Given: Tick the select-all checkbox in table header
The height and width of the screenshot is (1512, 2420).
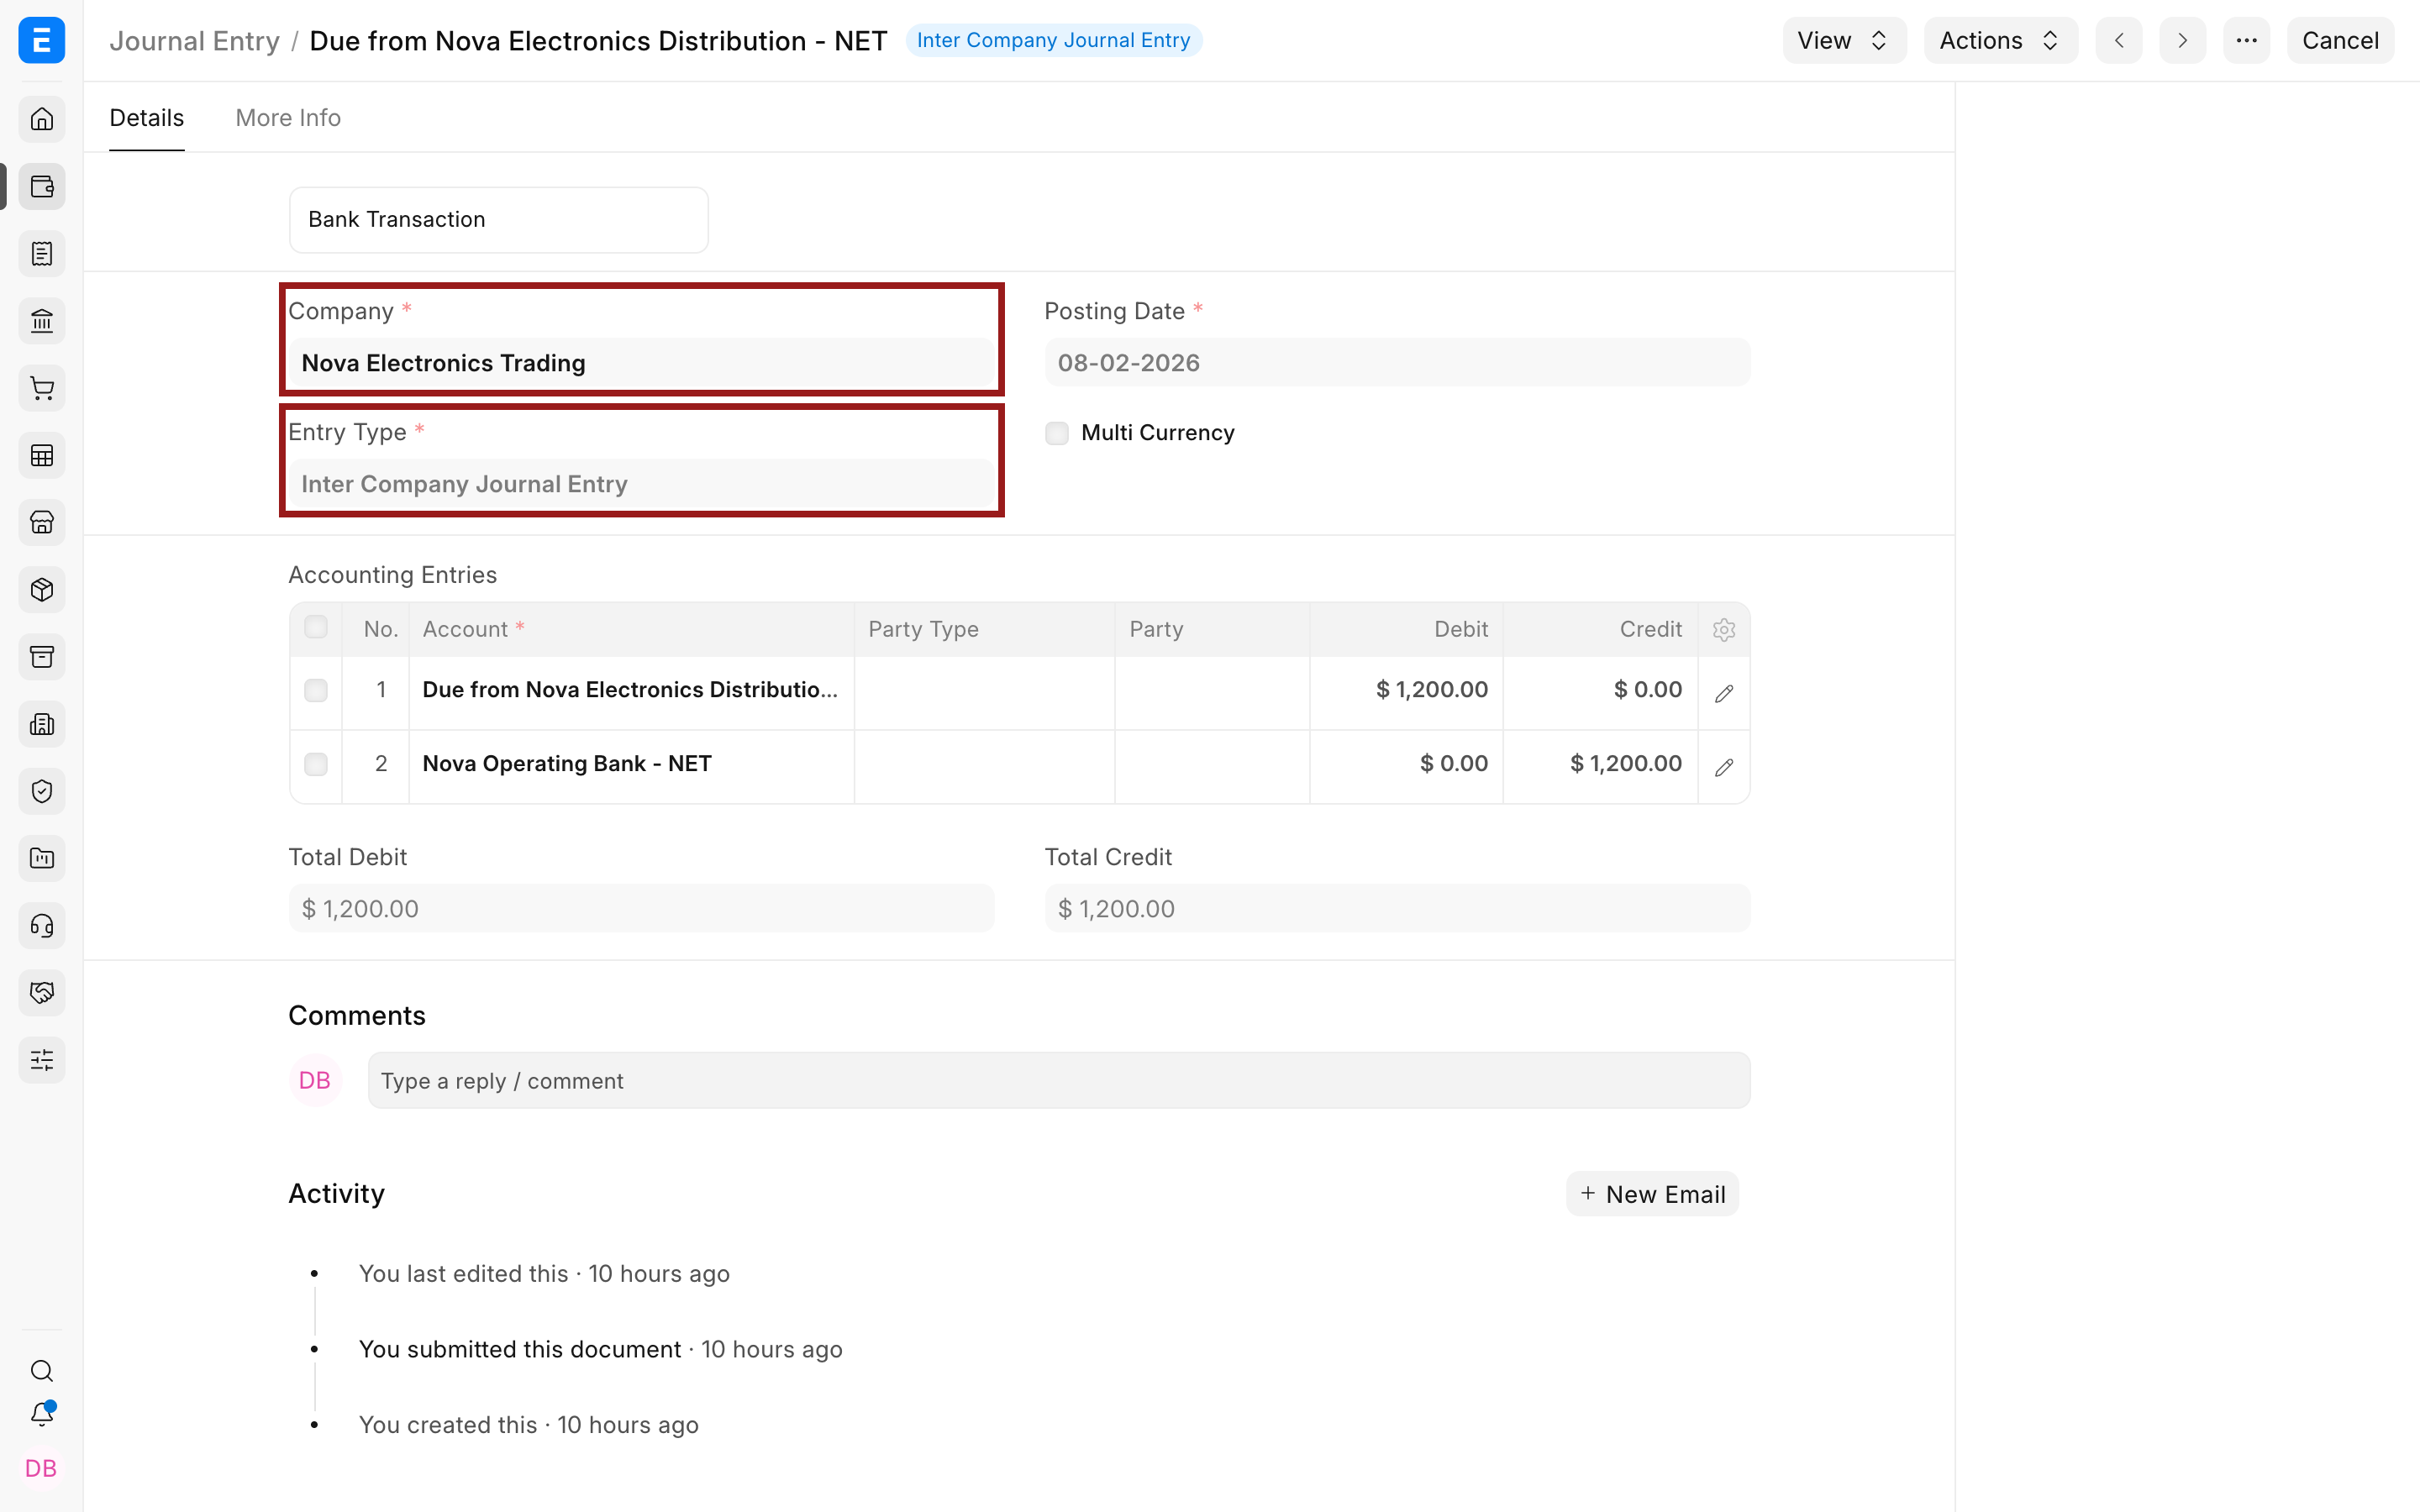Looking at the screenshot, I should [316, 627].
